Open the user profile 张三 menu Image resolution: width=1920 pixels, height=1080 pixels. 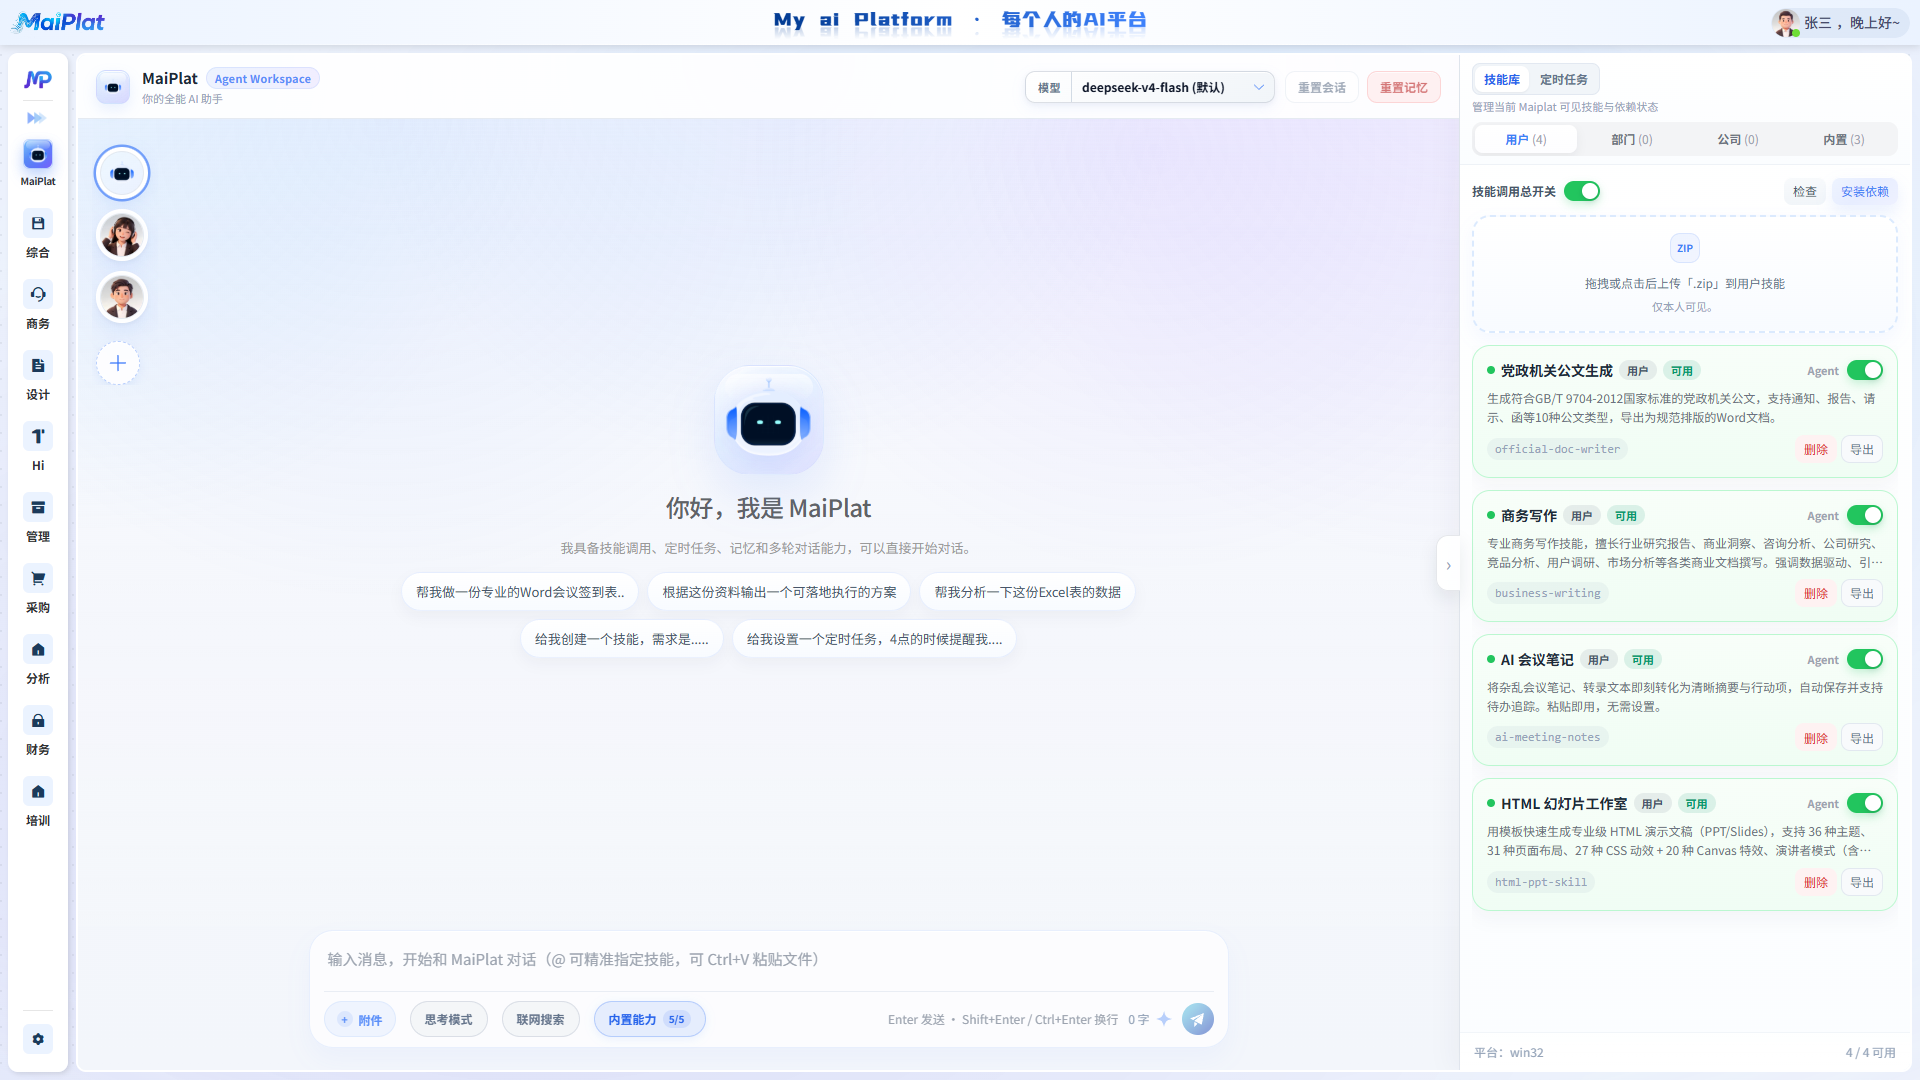click(x=1838, y=22)
